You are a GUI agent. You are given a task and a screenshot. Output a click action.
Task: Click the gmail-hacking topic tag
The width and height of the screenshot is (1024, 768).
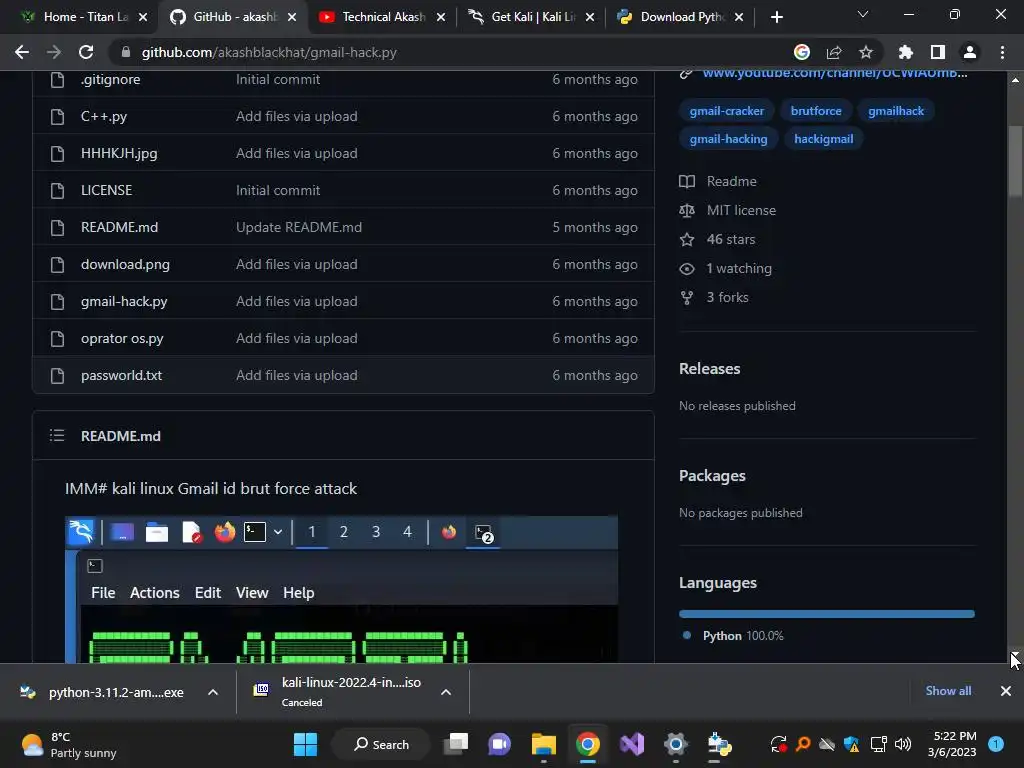pyautogui.click(x=728, y=139)
